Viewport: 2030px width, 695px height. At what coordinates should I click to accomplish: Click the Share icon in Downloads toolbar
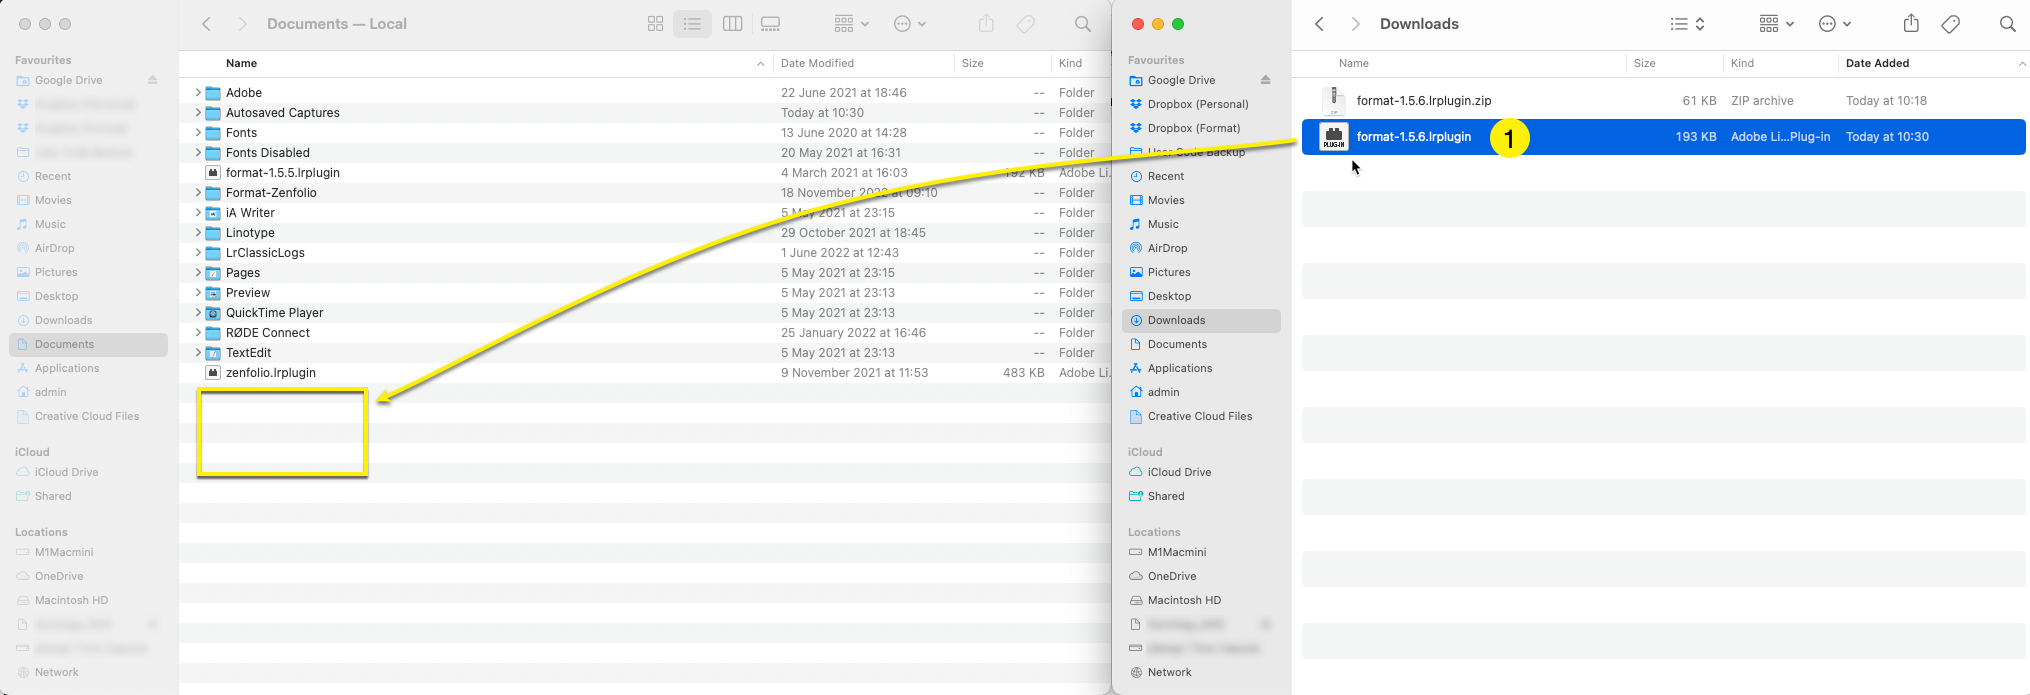coord(1911,24)
